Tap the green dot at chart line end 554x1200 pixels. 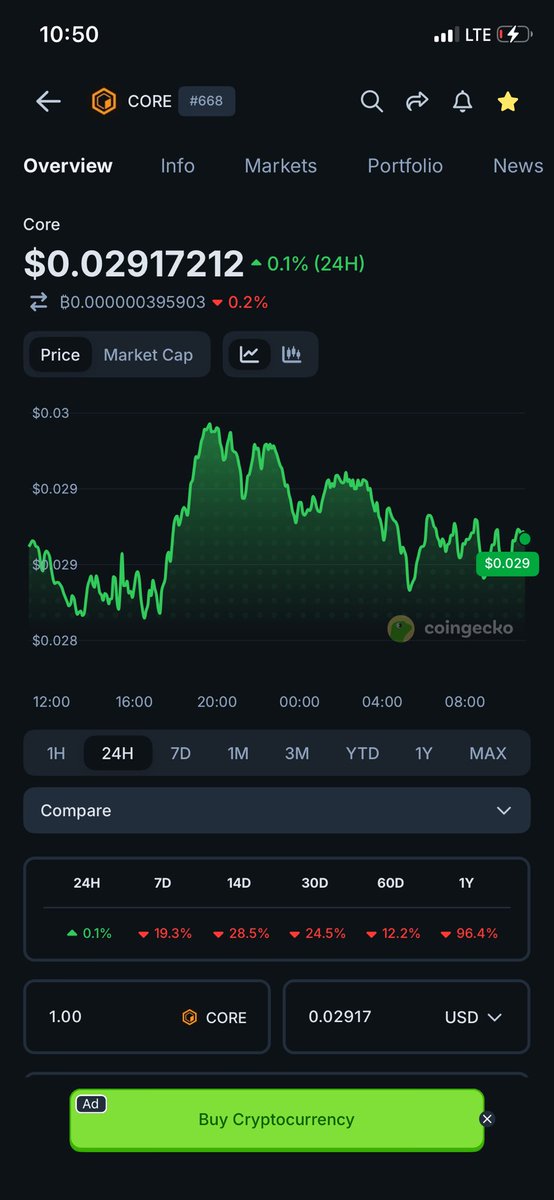(525, 539)
